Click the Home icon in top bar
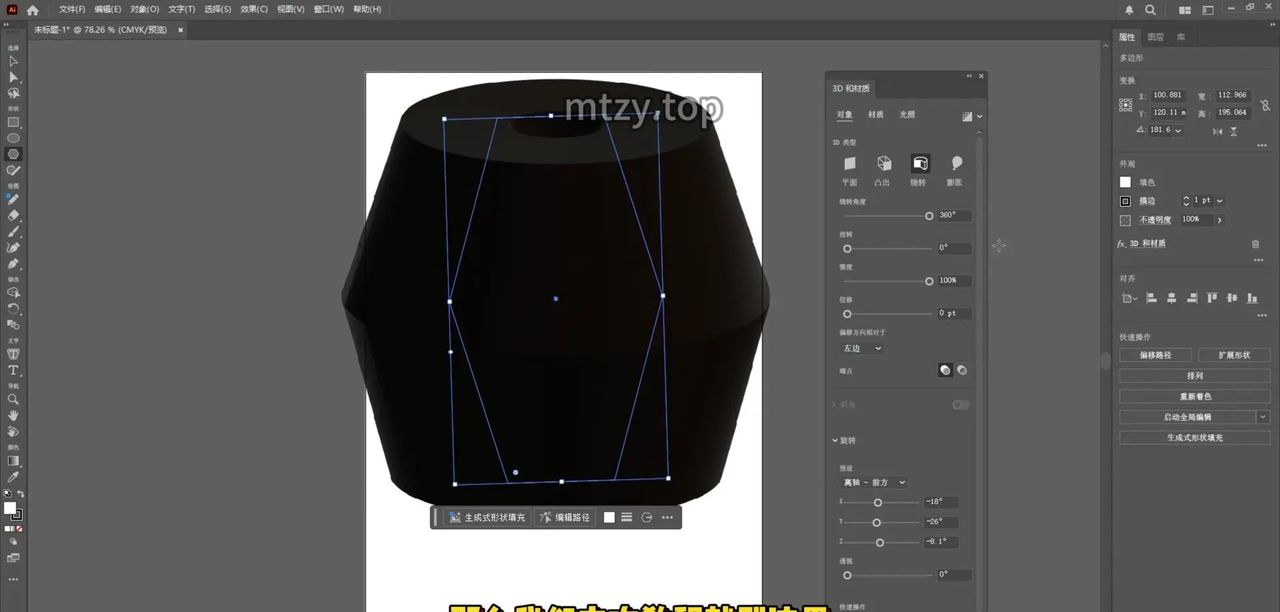 coord(33,10)
